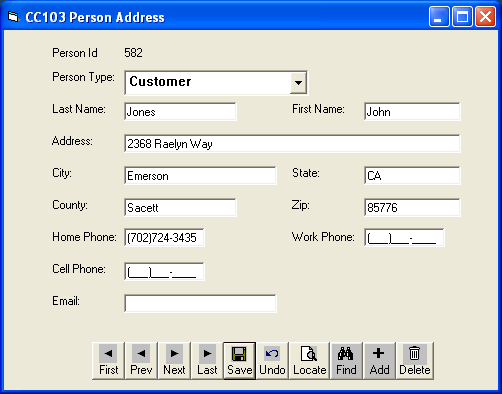Open Locate record search

coord(309,361)
